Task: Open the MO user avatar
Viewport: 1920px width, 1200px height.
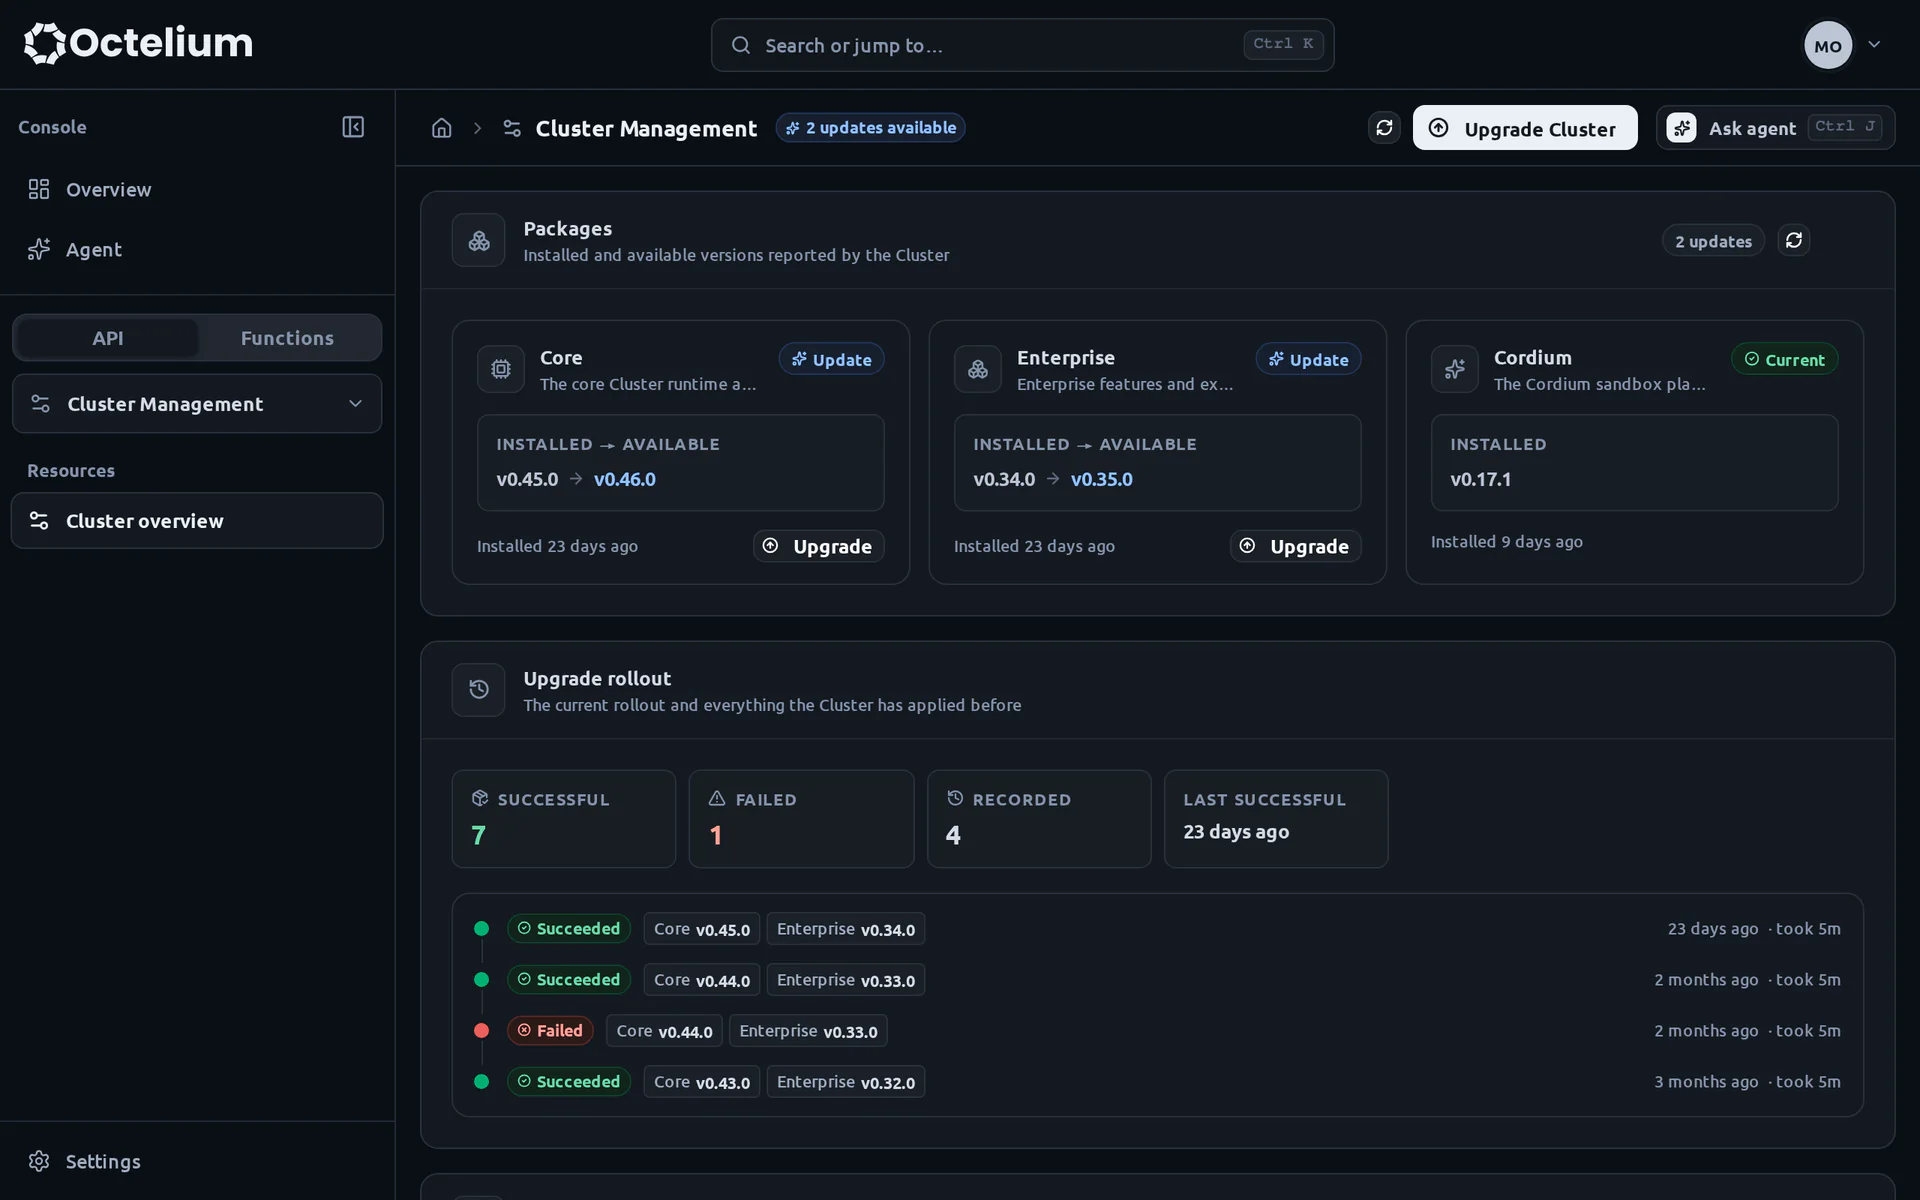Action: (x=1828, y=45)
